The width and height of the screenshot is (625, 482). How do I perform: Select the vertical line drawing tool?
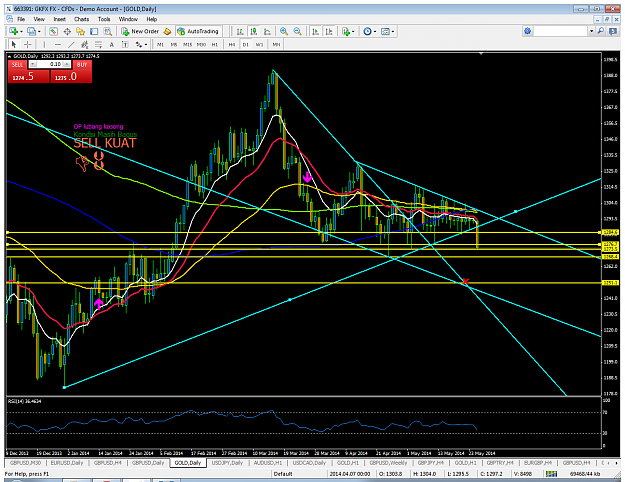coord(44,44)
